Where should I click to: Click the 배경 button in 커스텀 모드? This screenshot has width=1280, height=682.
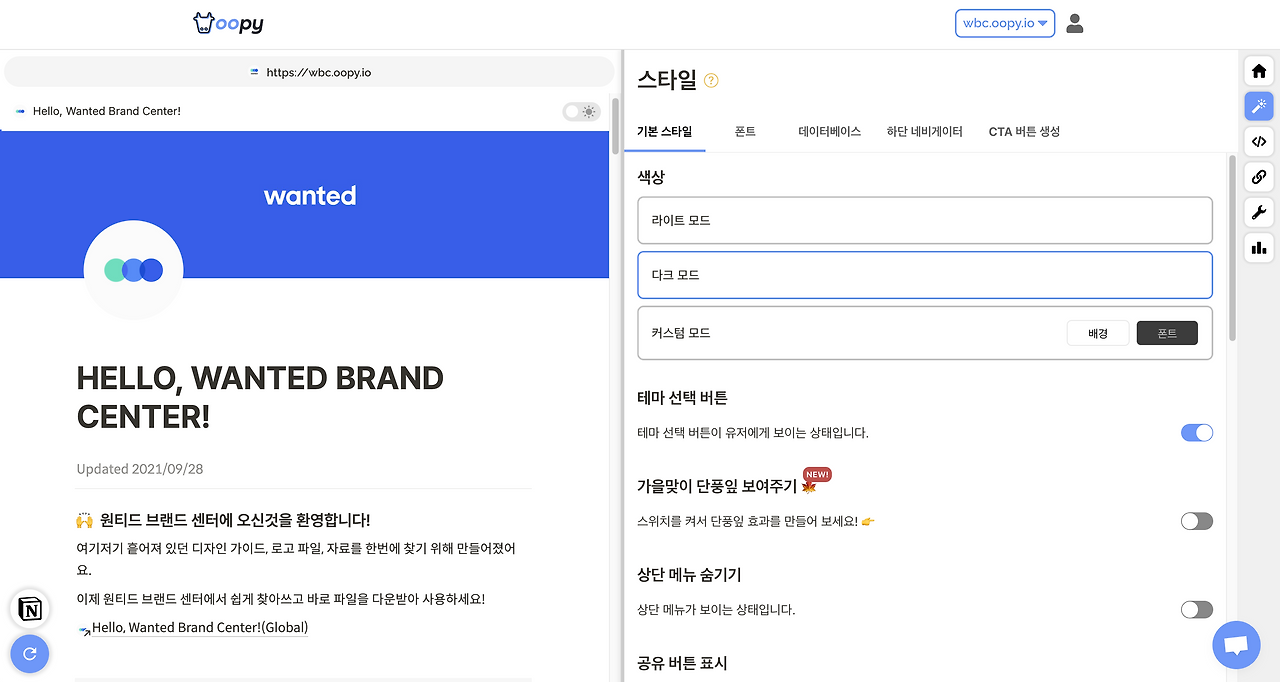pos(1098,333)
